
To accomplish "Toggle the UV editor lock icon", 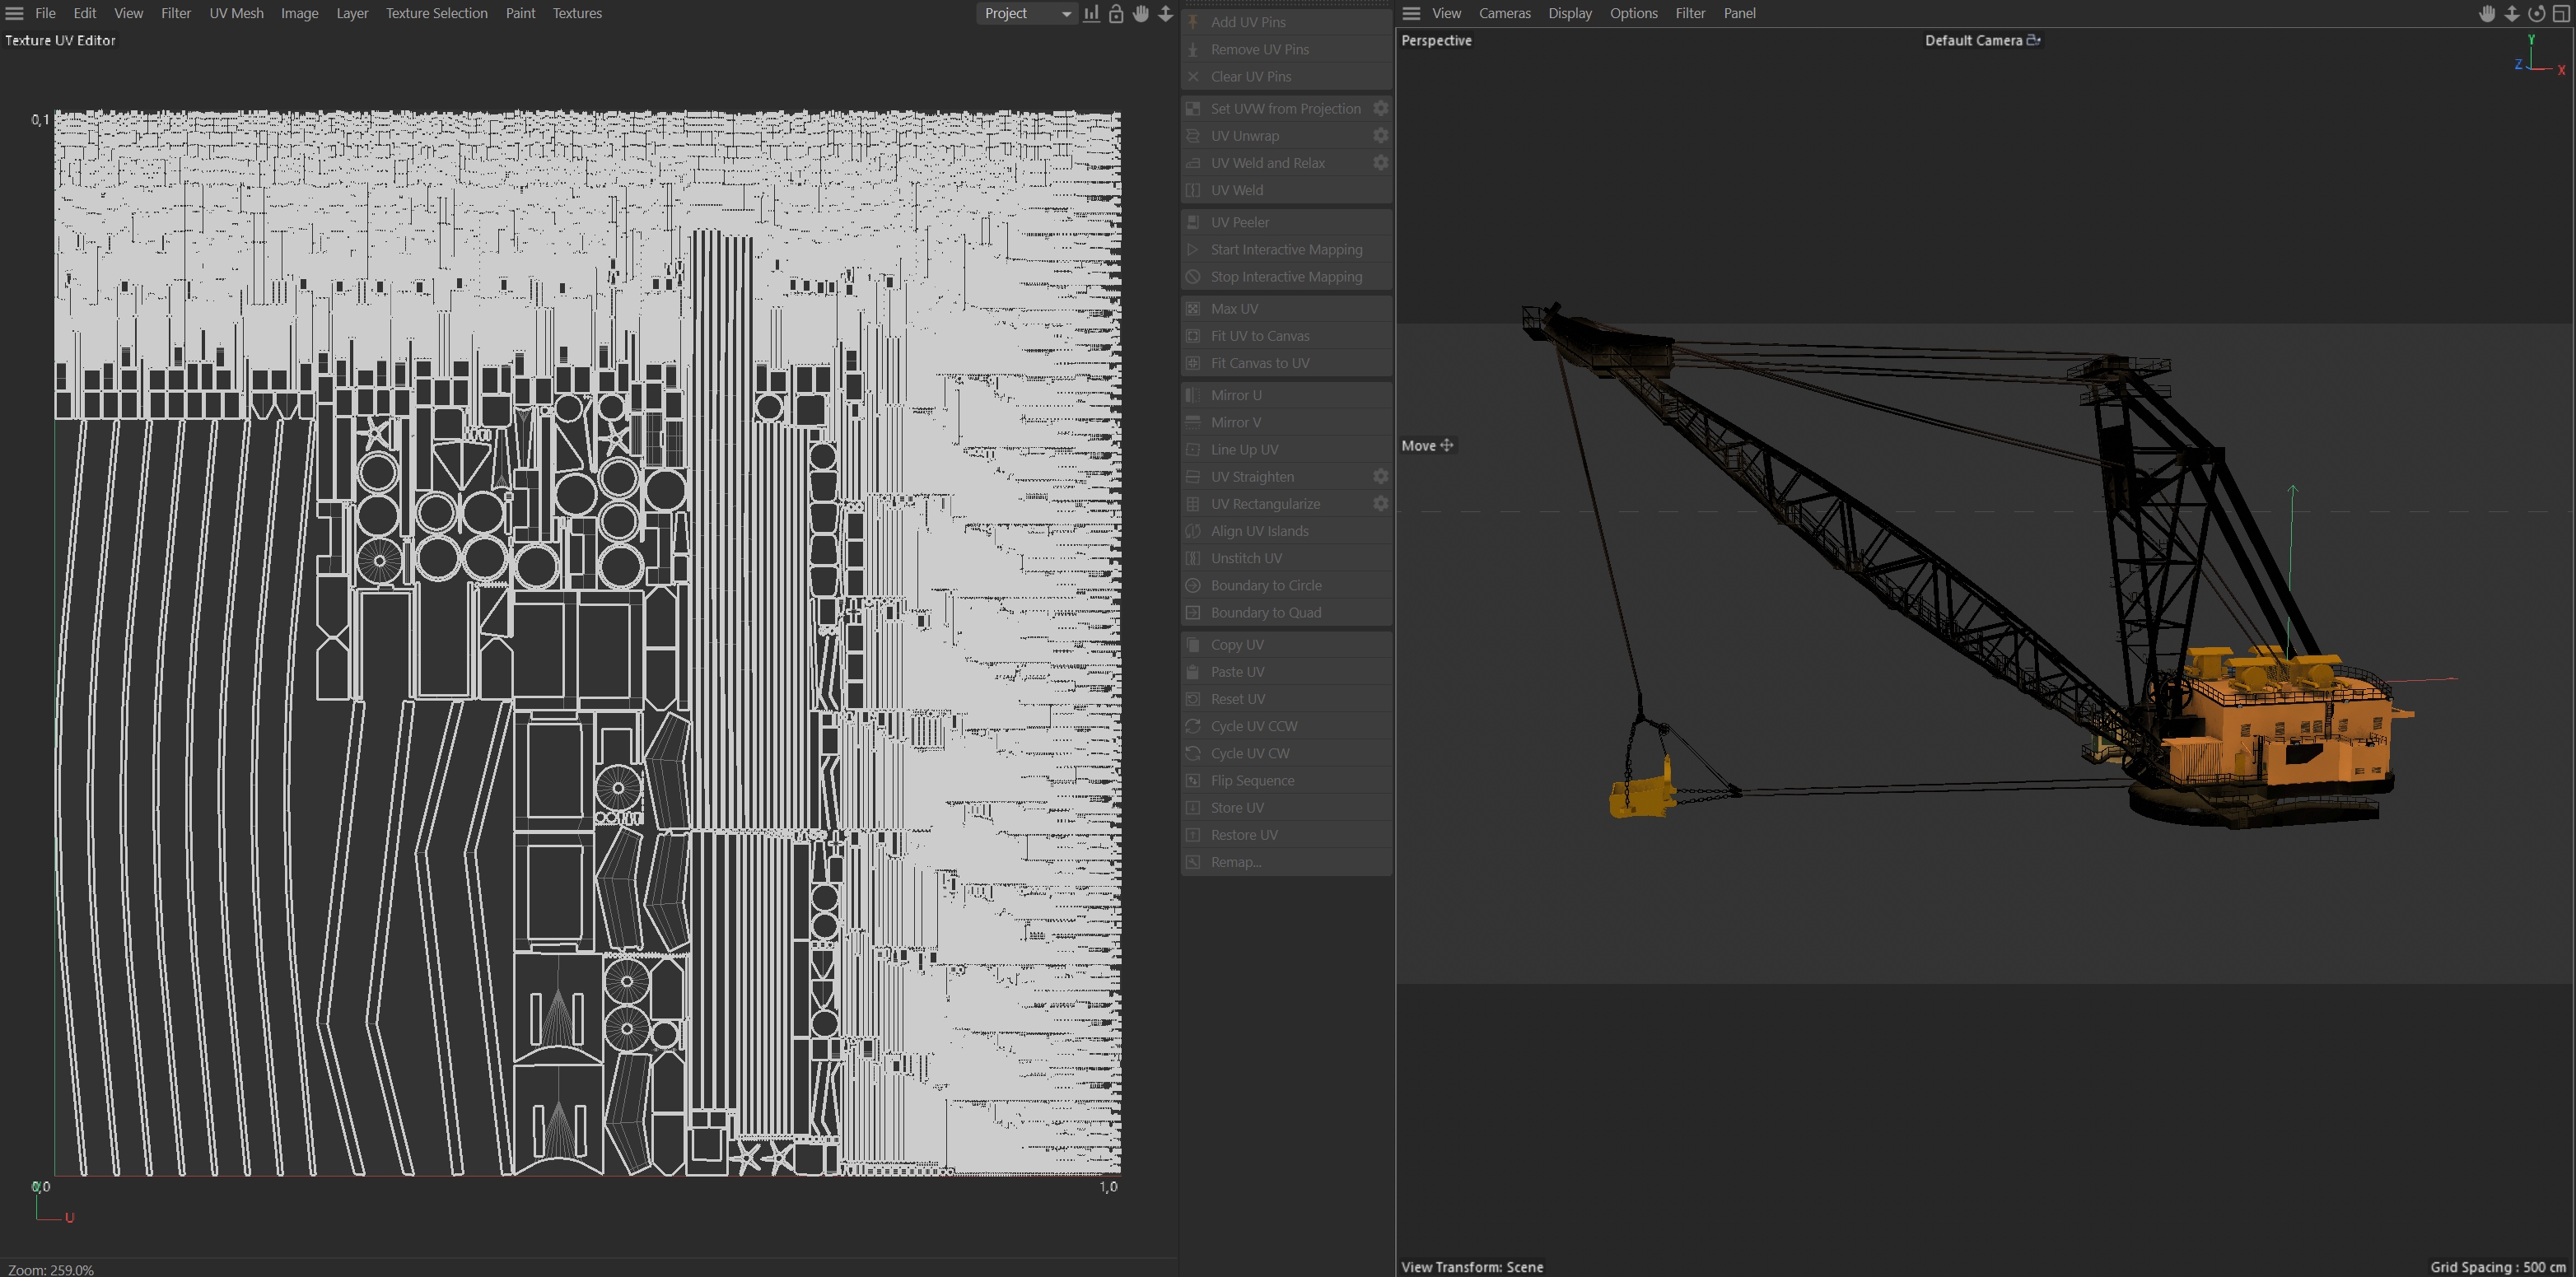I will coord(1116,13).
